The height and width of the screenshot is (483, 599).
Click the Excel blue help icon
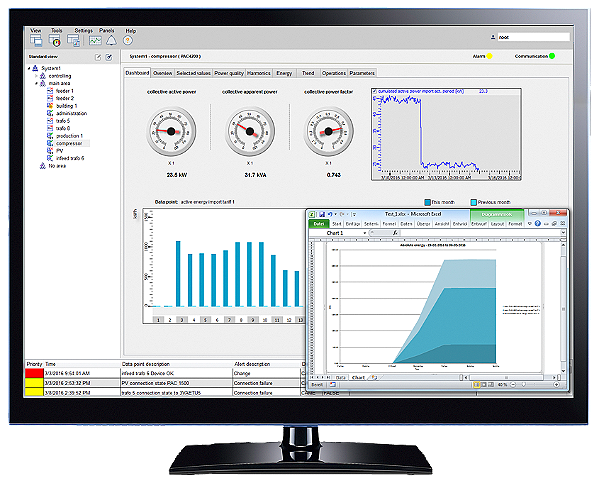point(537,224)
